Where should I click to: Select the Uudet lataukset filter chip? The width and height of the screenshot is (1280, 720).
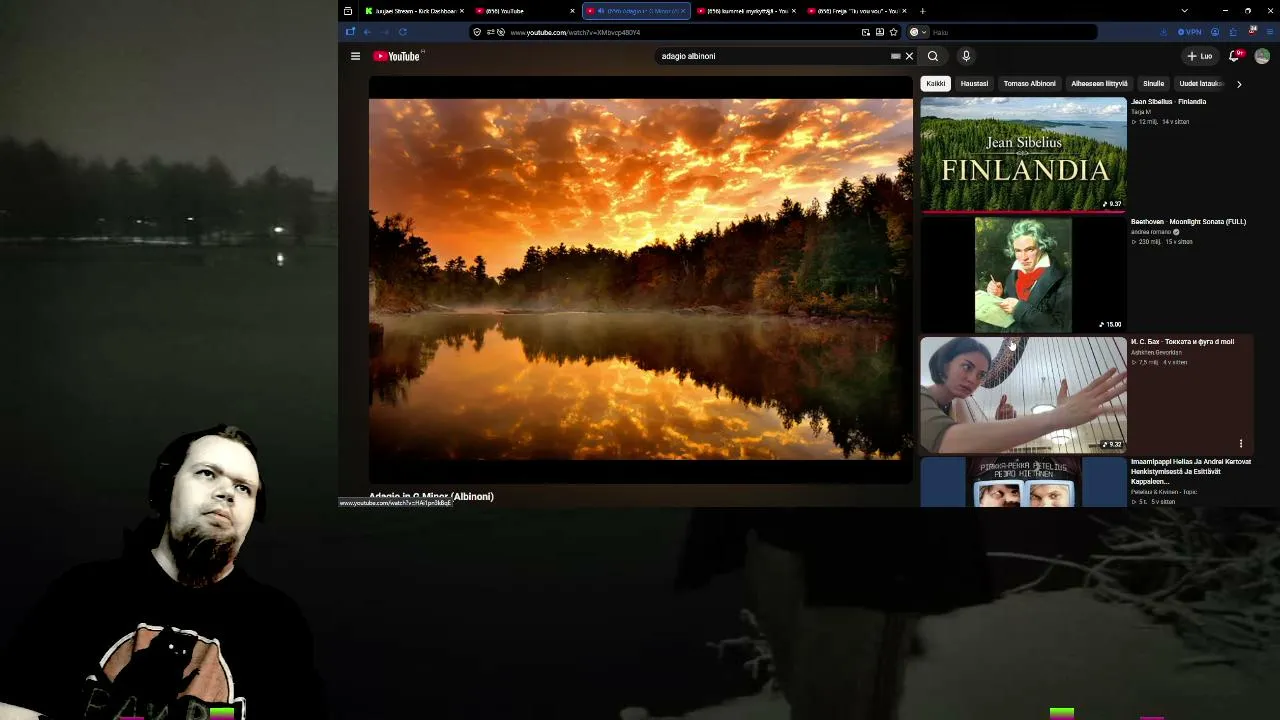[x=1200, y=84]
